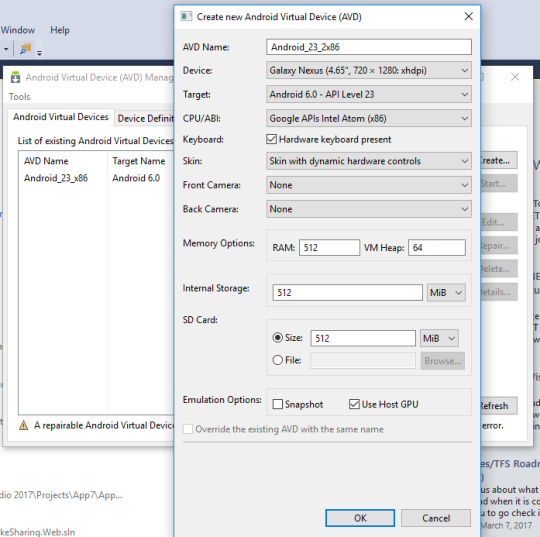Open the Internal Storage MiB unit dropdown

click(x=446, y=292)
